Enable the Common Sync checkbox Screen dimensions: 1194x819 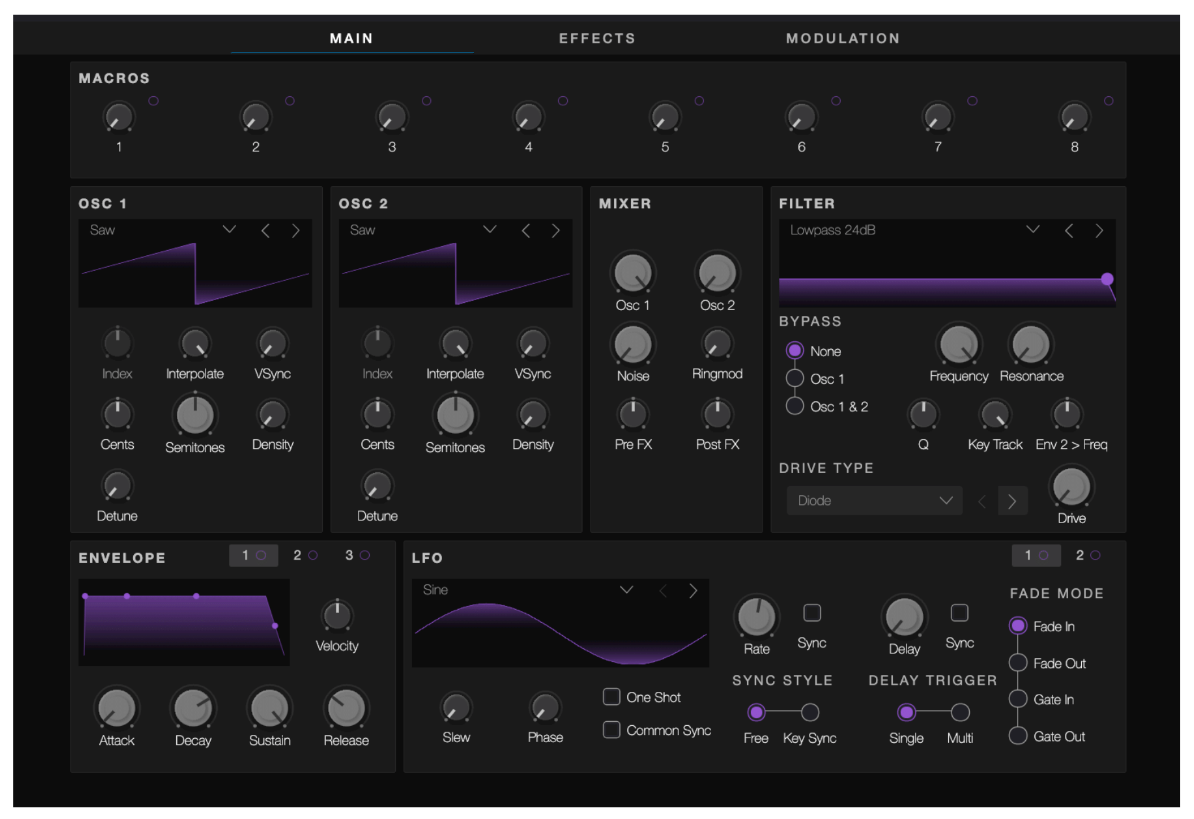611,730
